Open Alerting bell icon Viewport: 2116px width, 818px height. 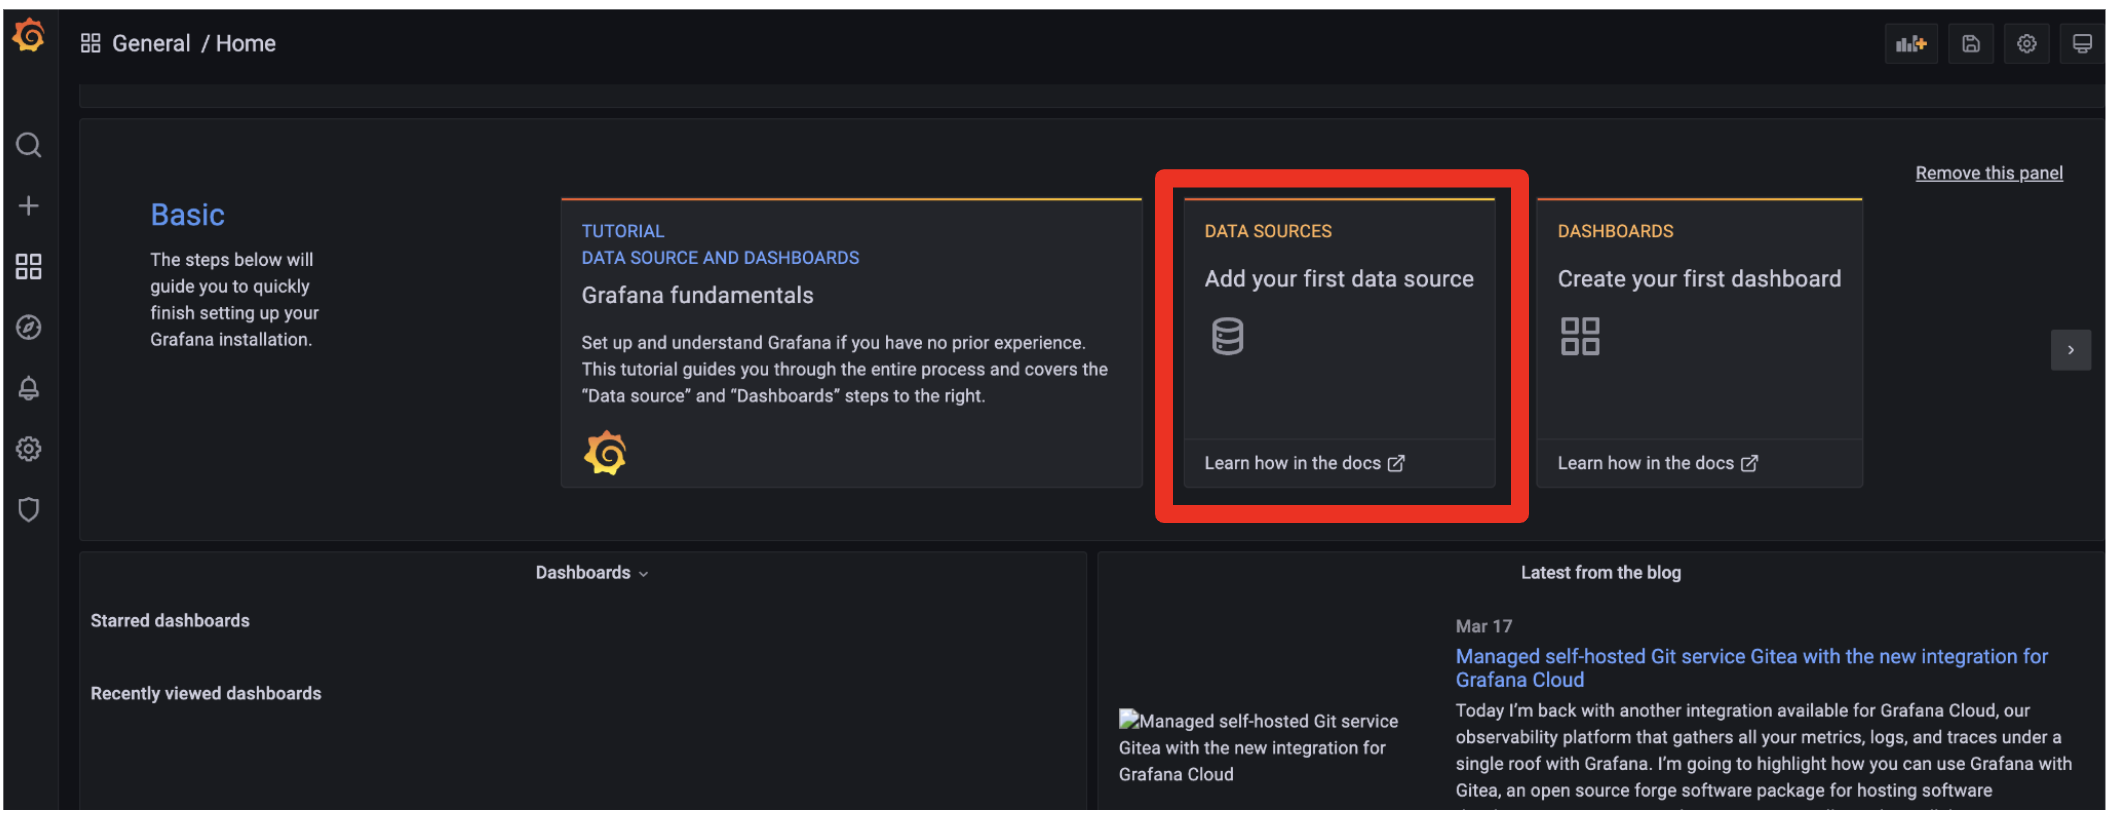(29, 389)
